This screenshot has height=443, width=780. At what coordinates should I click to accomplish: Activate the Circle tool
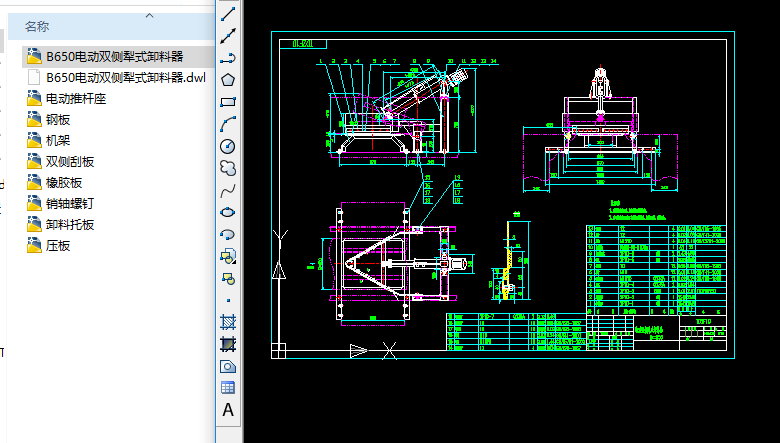[x=228, y=145]
